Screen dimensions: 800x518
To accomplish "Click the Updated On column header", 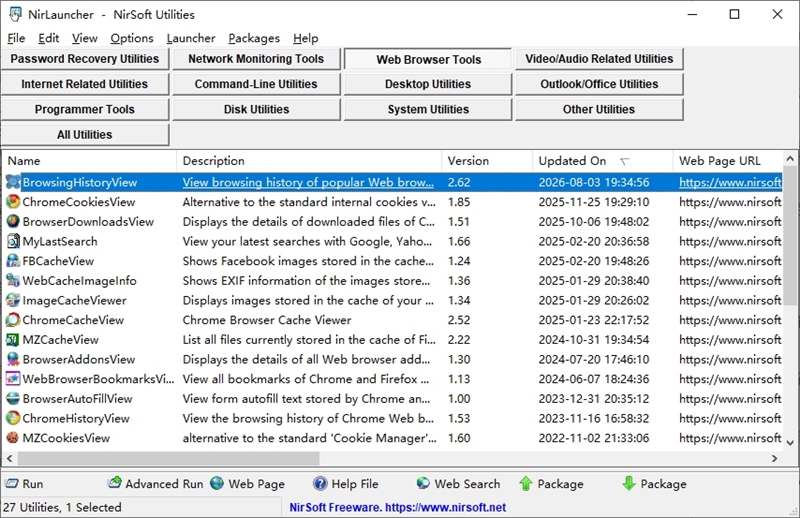I will pyautogui.click(x=603, y=161).
